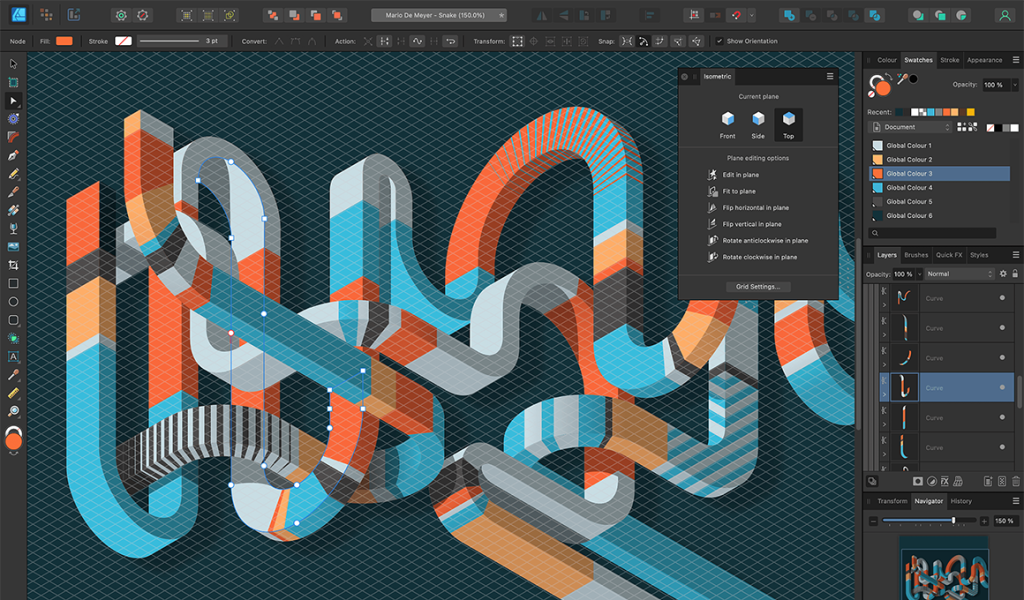1024x600 pixels.
Task: Switch to the Quick FX tab
Action: (x=948, y=255)
